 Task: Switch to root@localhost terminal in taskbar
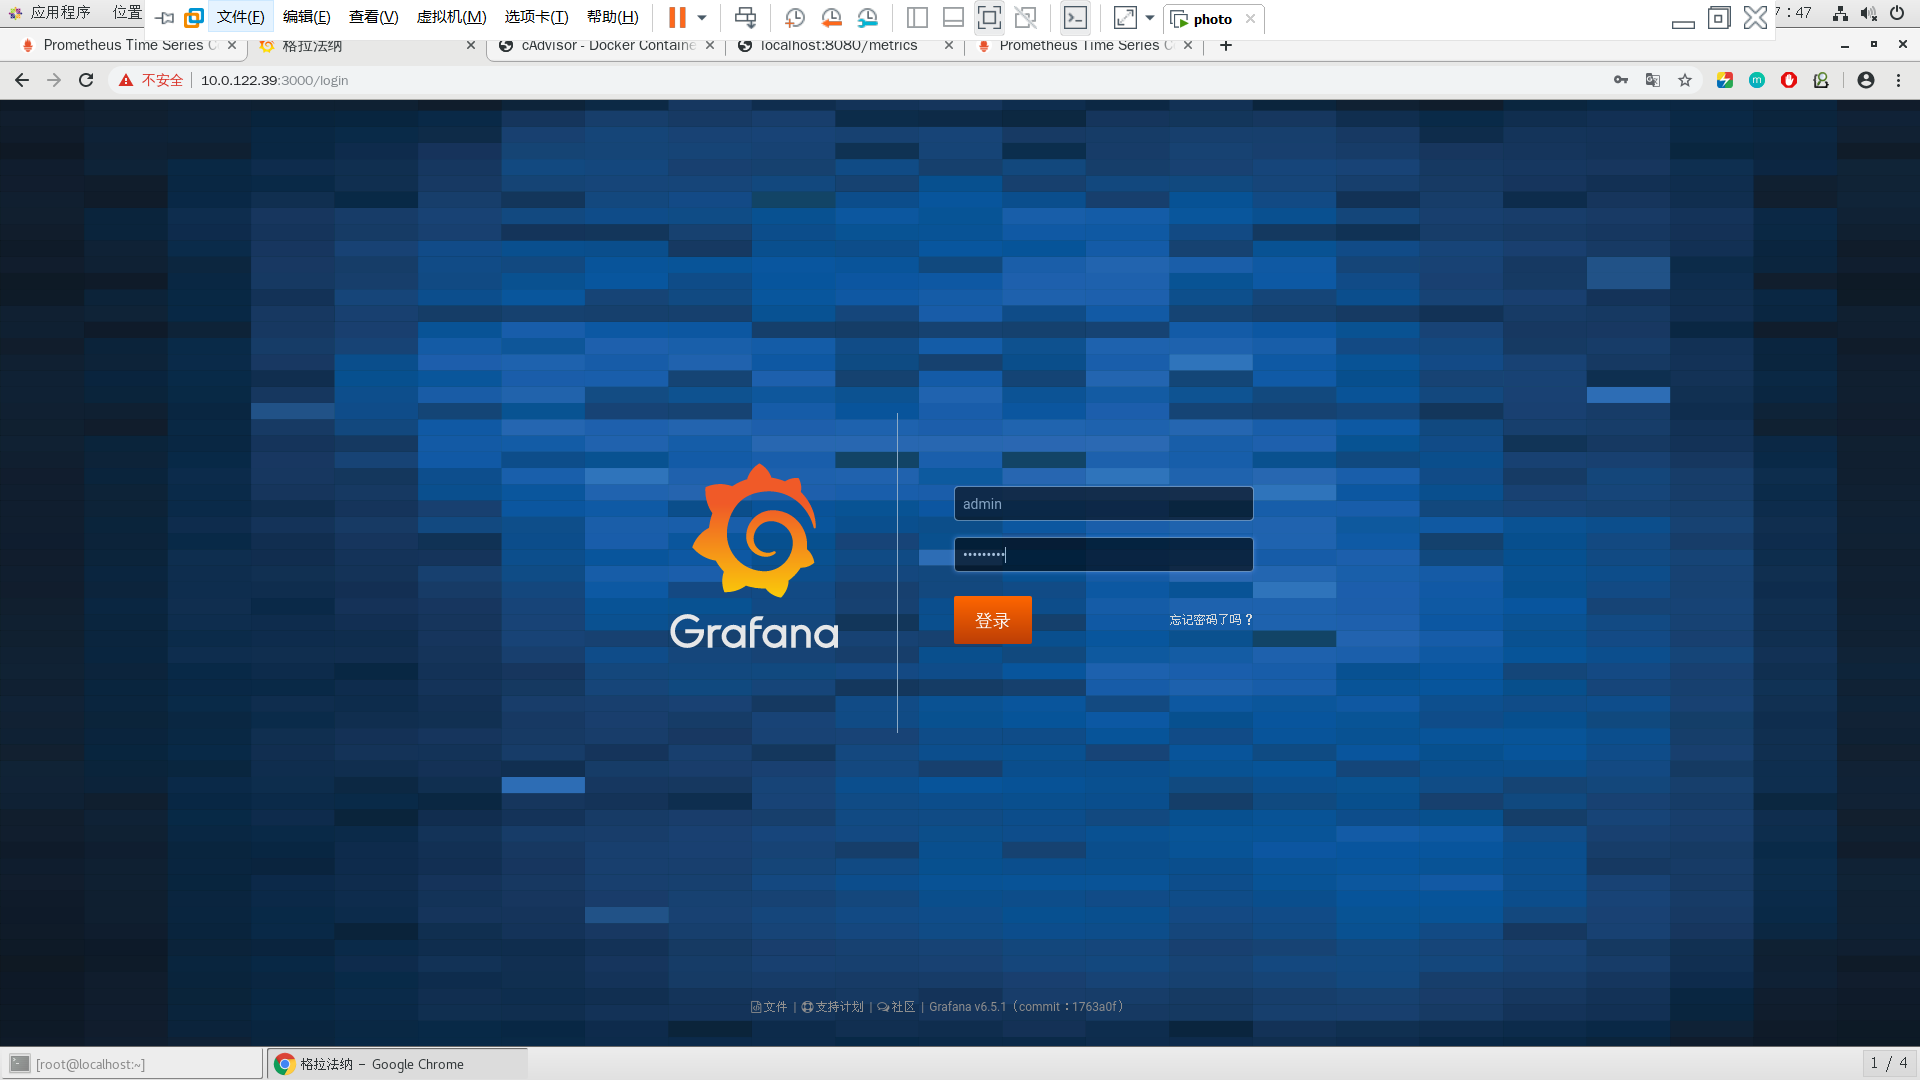click(132, 1064)
